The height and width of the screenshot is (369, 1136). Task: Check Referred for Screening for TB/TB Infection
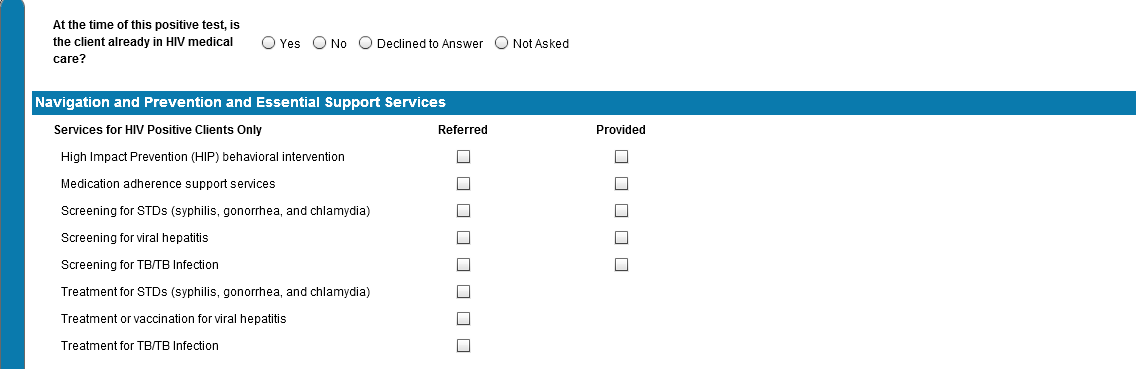[x=463, y=265]
